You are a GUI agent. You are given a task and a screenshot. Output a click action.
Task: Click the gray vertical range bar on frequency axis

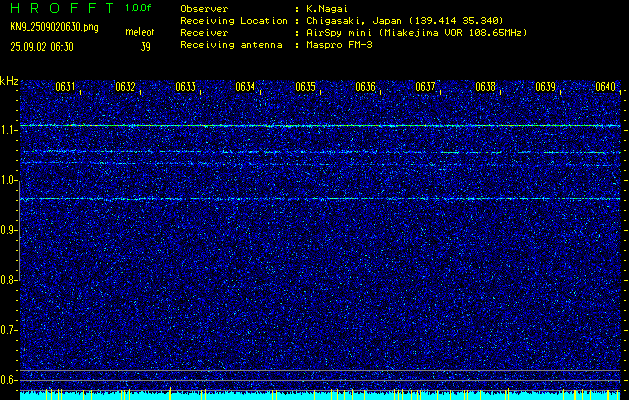tap(19, 230)
